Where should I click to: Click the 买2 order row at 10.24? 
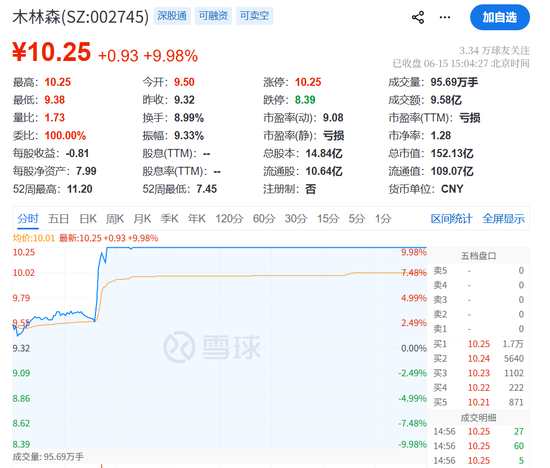[x=478, y=359]
